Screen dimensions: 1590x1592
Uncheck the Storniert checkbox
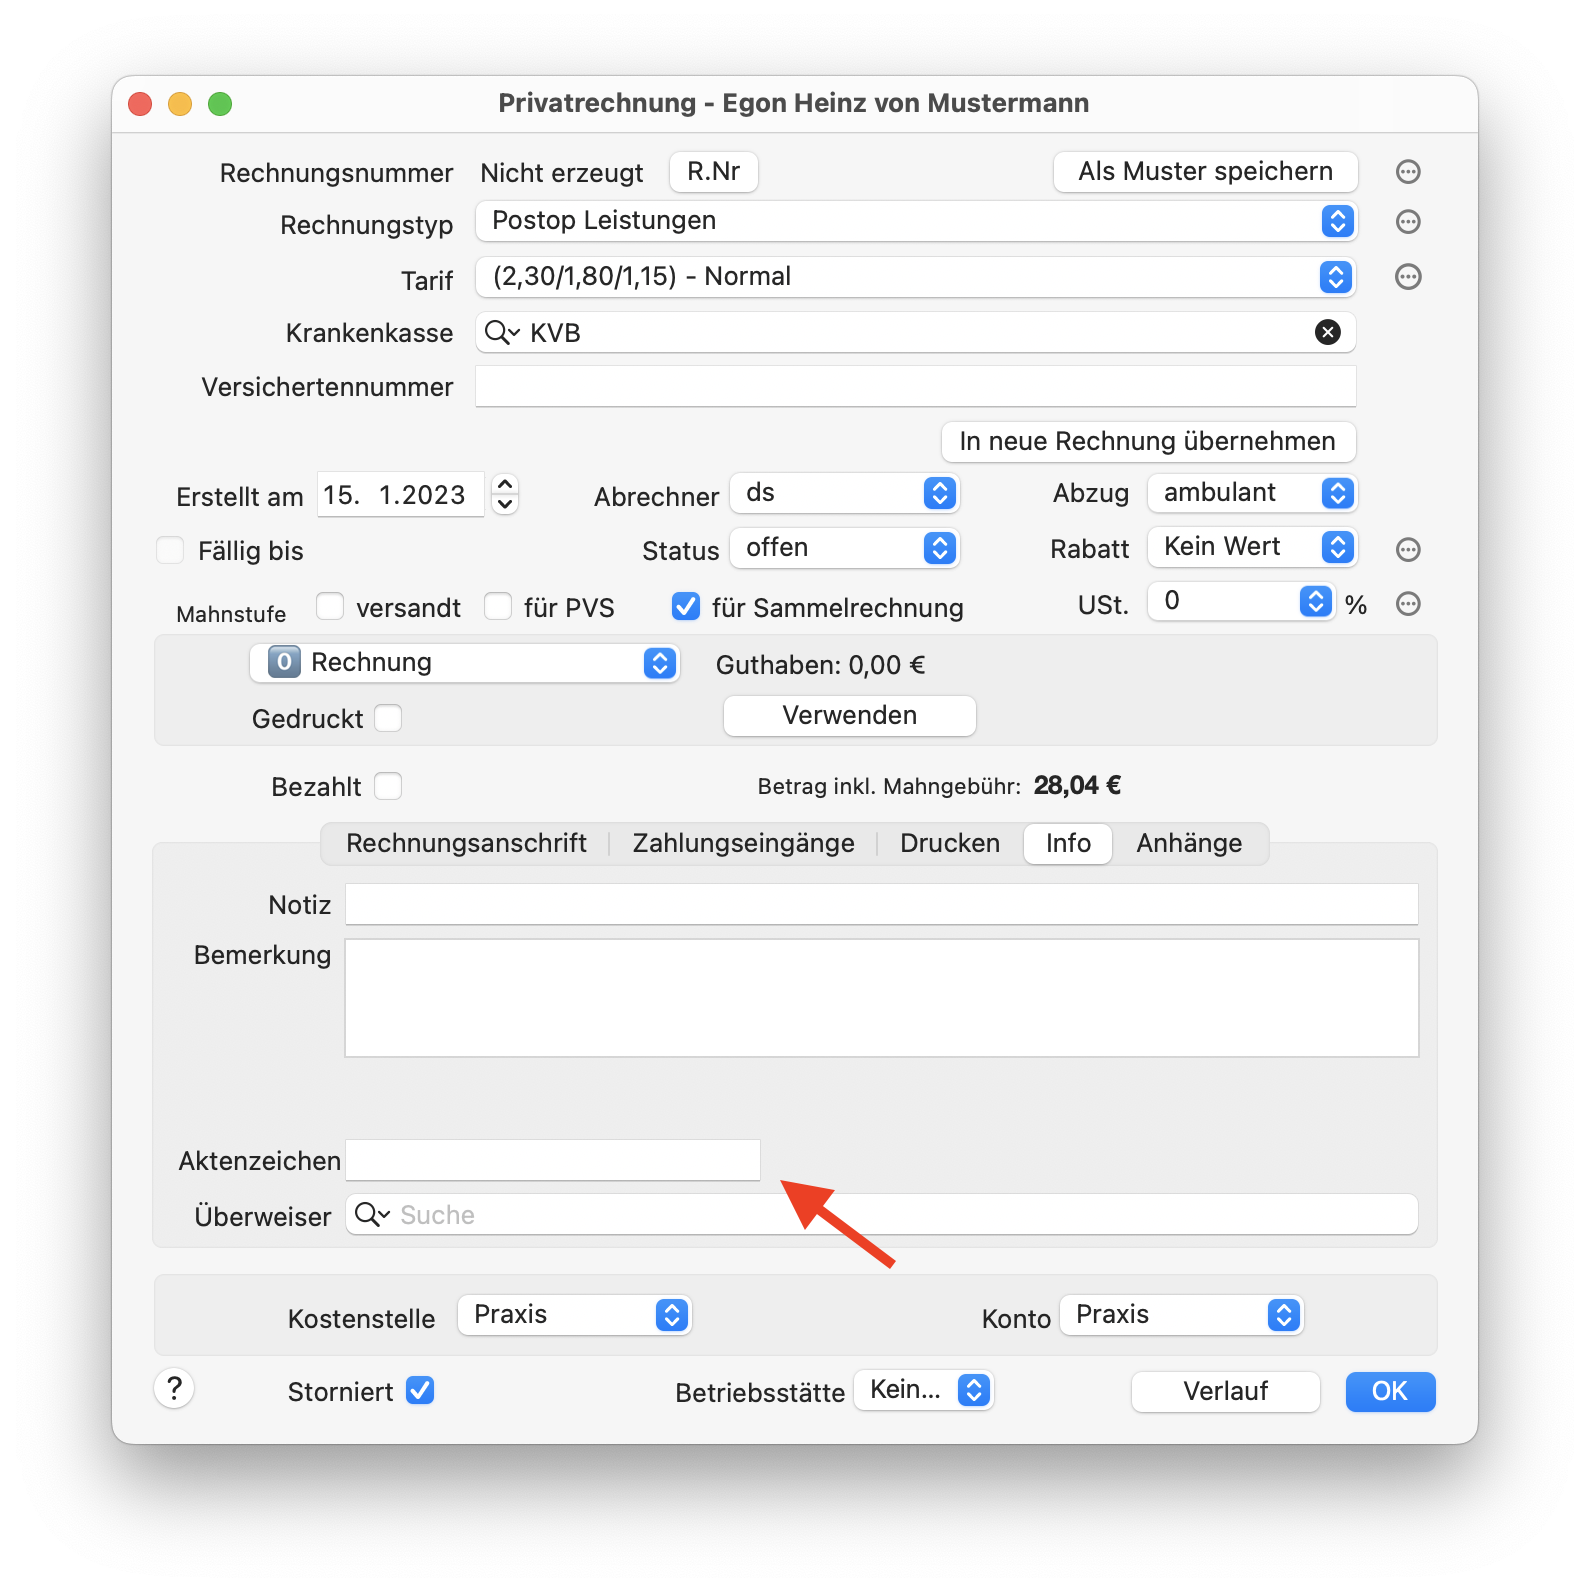[x=420, y=1390]
